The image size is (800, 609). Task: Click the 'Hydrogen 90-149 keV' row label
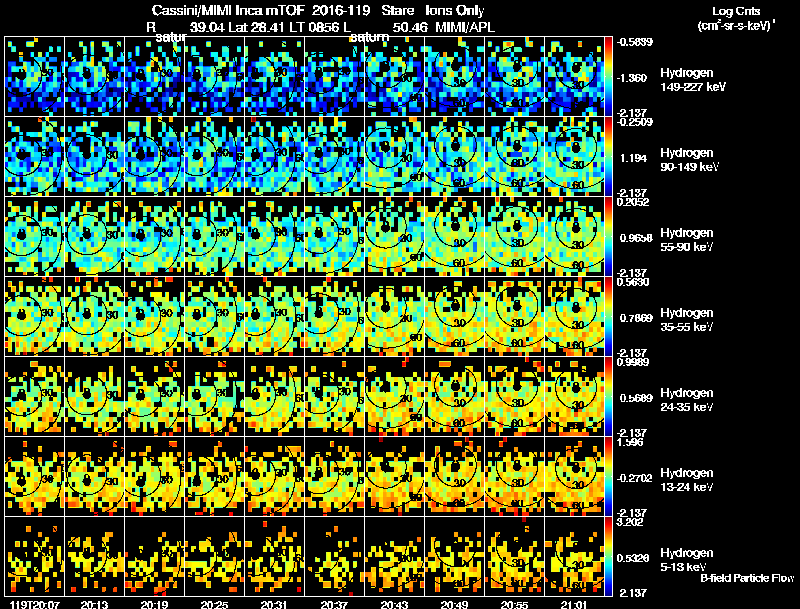[x=689, y=160]
